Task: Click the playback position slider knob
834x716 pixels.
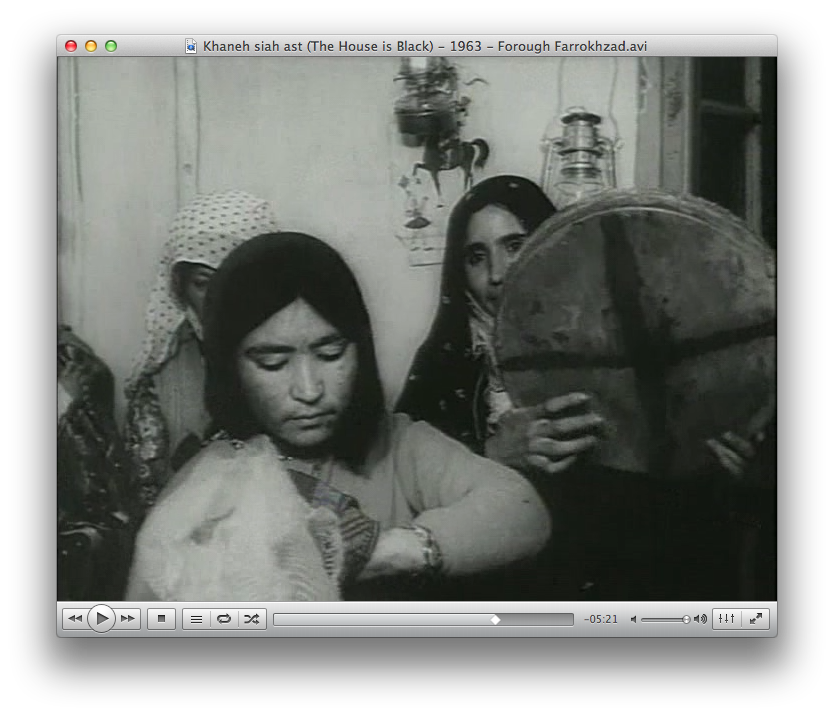Action: tap(495, 620)
